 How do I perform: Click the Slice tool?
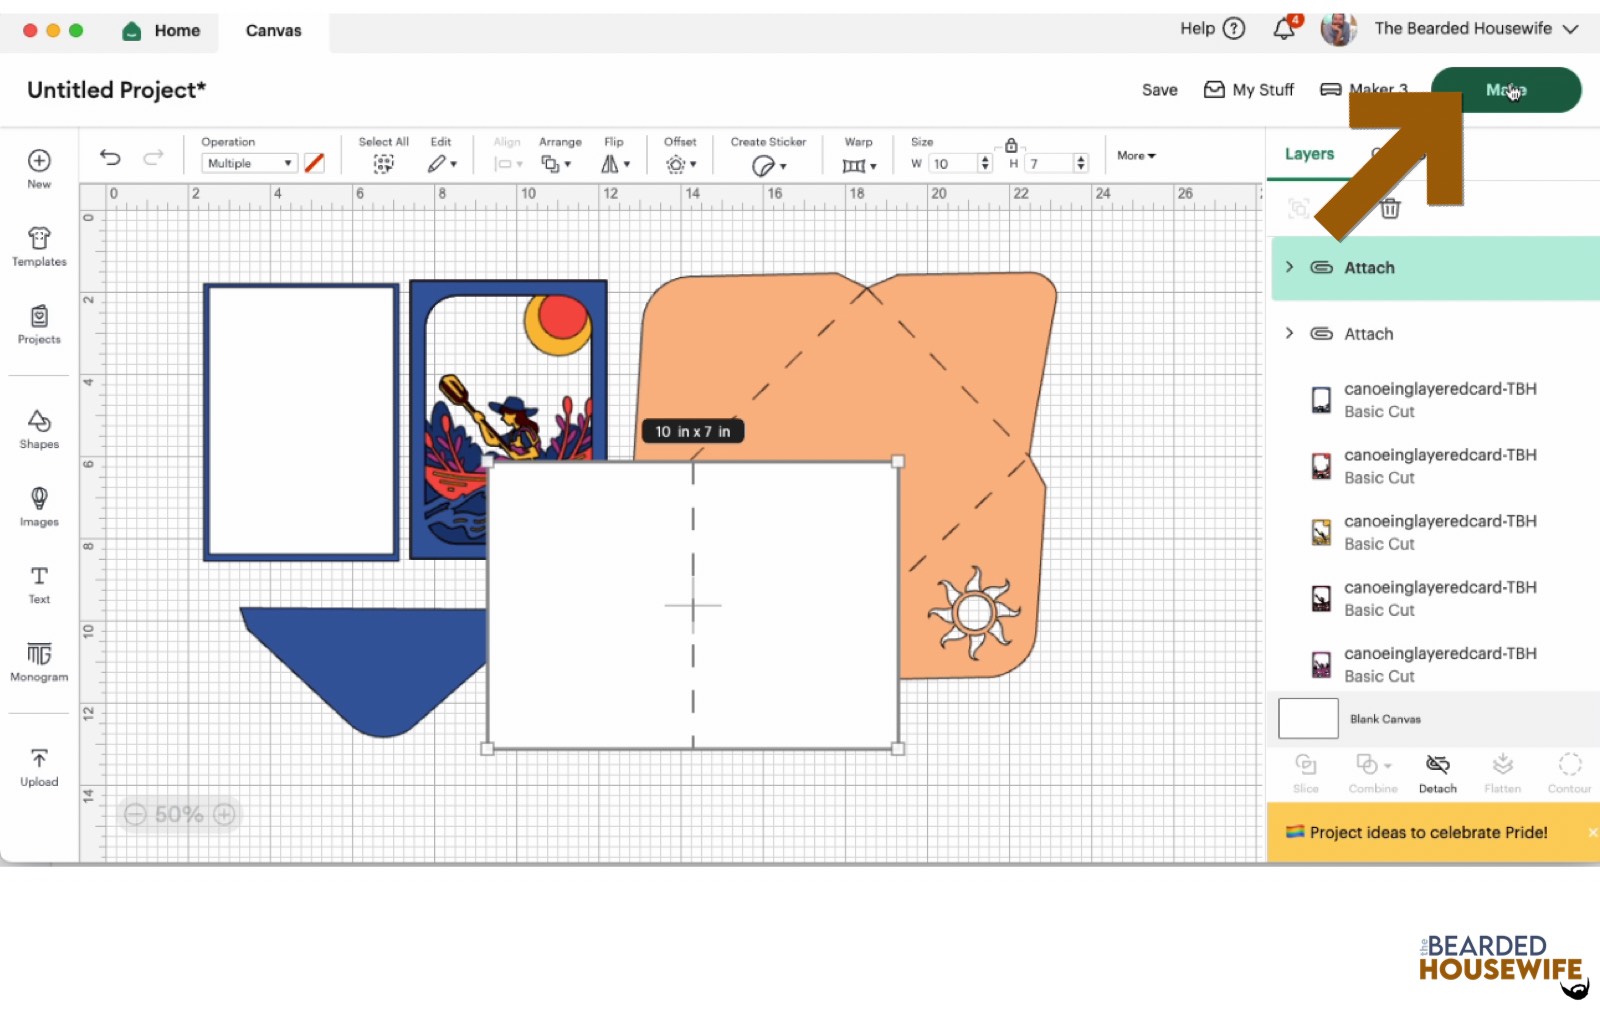[x=1306, y=774]
